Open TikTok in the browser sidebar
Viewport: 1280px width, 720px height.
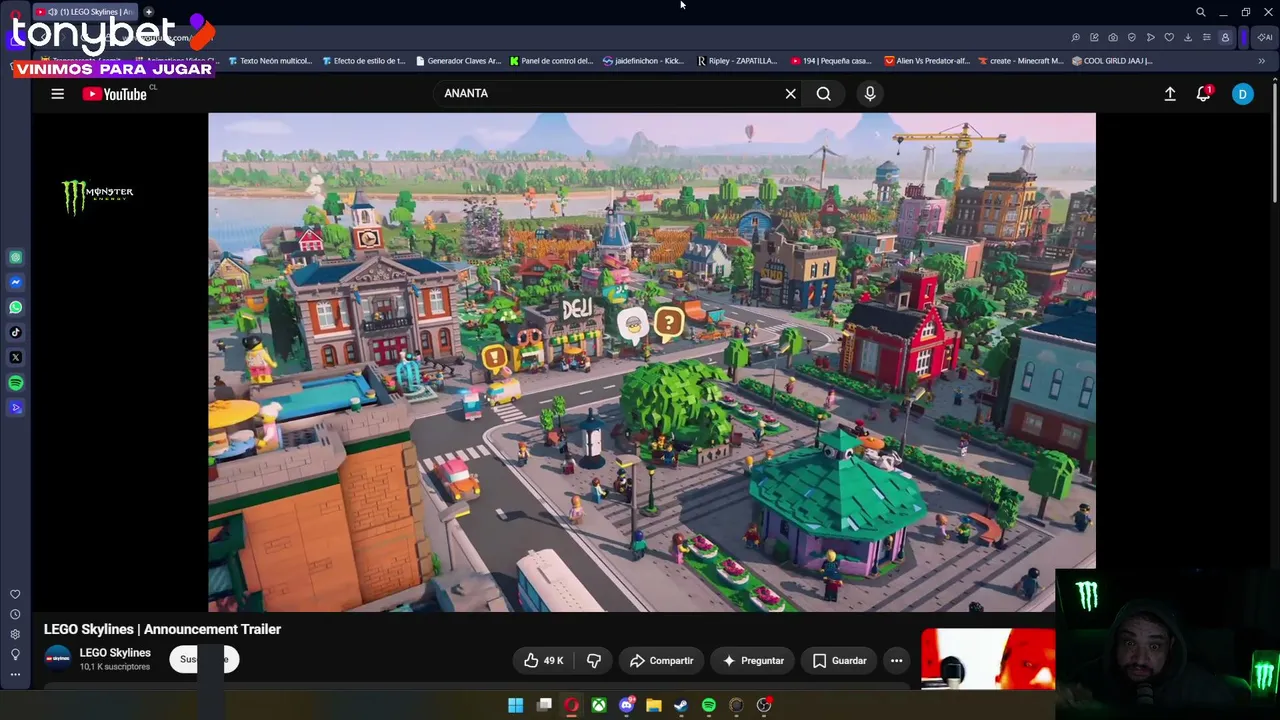pyautogui.click(x=15, y=333)
